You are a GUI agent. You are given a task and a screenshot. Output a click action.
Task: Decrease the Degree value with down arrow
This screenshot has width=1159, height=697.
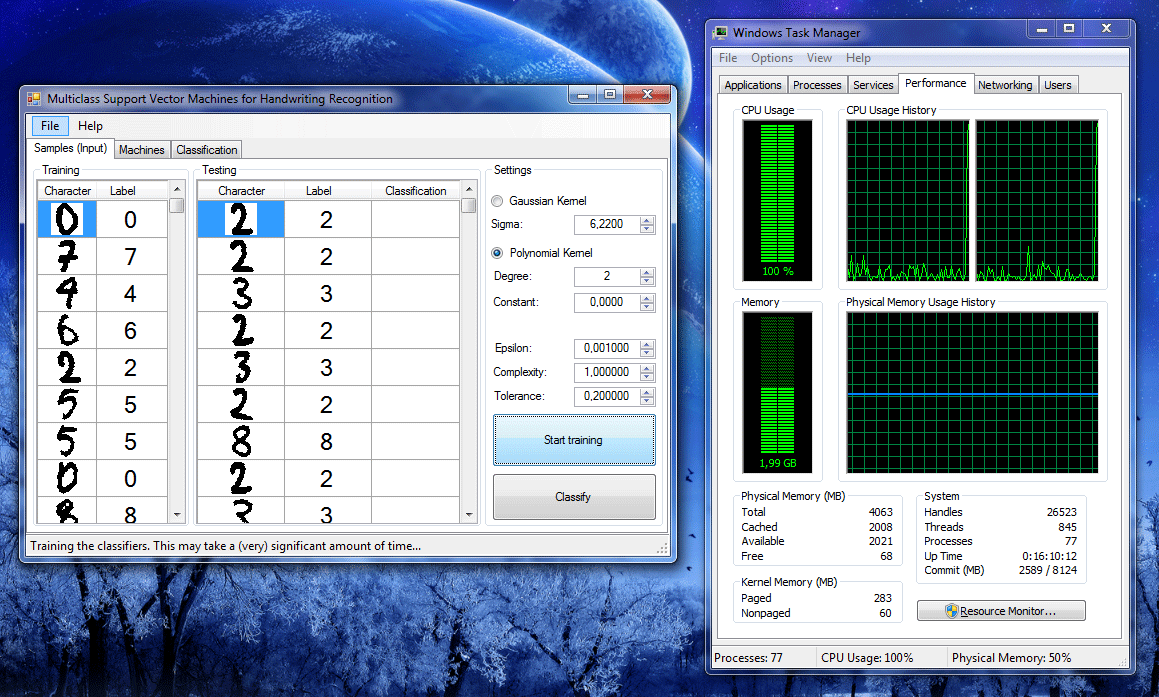click(647, 281)
